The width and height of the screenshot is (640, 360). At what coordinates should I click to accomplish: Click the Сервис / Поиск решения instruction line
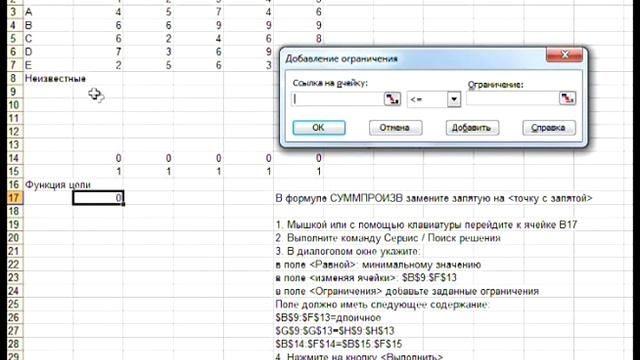(388, 238)
